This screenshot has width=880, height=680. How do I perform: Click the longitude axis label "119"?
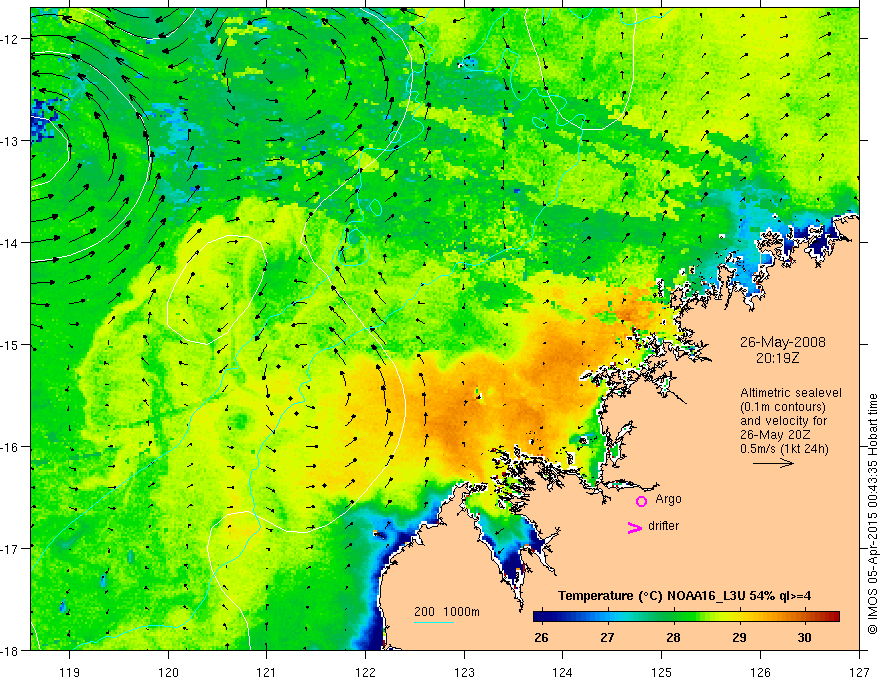point(69,672)
